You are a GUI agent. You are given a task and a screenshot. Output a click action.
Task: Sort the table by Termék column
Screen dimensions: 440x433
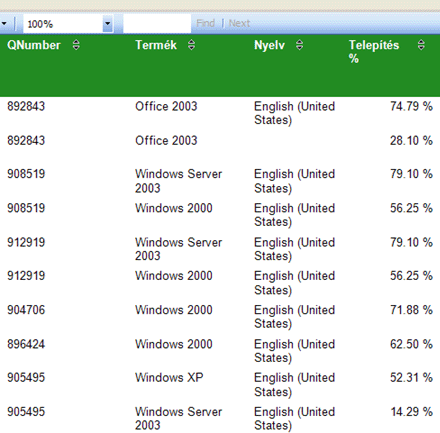tap(191, 45)
